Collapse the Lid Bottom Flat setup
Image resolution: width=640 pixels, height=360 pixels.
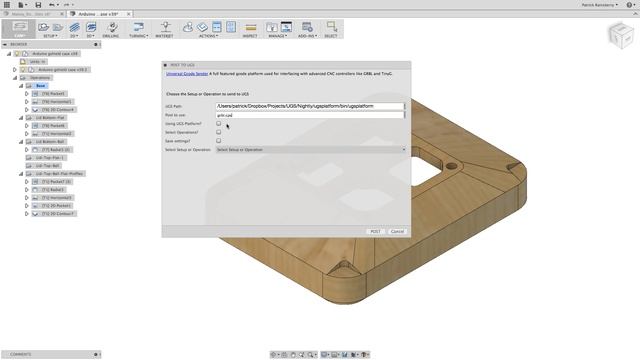(21, 118)
